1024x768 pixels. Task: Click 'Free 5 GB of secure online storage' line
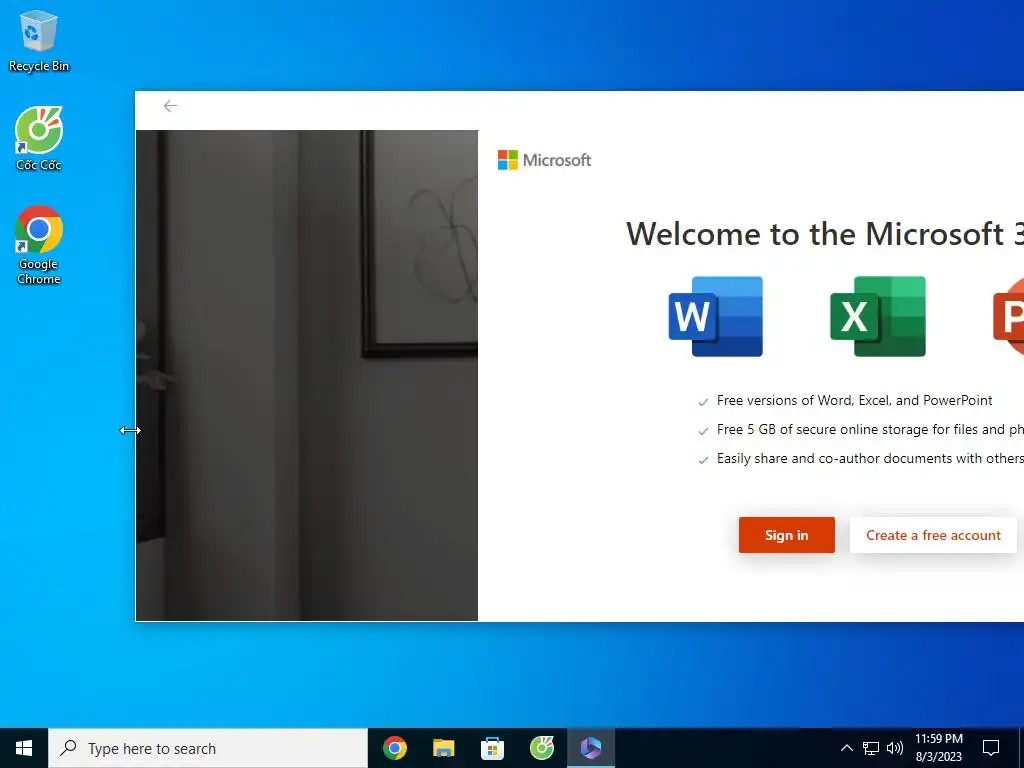(870, 430)
